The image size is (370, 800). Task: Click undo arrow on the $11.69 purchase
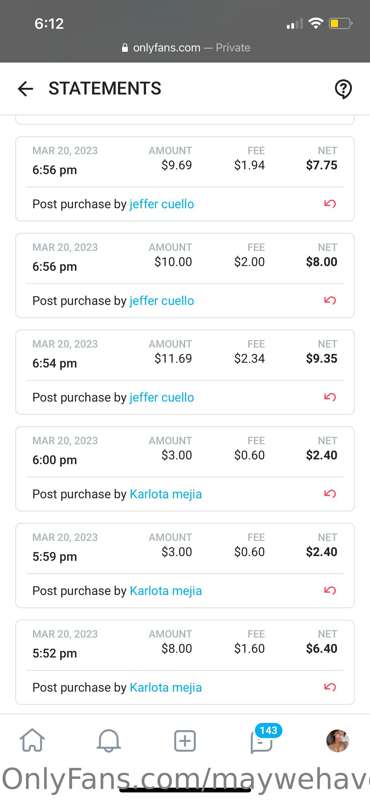coord(330,396)
